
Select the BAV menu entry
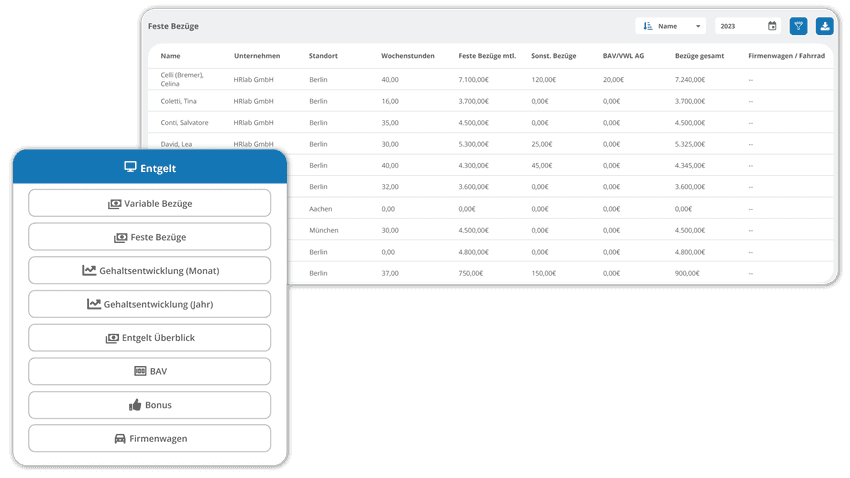click(150, 371)
